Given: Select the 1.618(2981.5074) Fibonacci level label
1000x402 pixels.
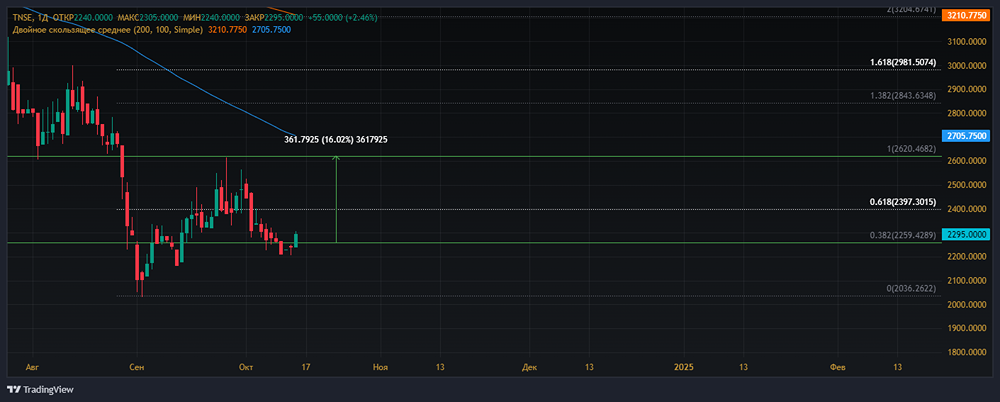Looking at the screenshot, I should [903, 63].
